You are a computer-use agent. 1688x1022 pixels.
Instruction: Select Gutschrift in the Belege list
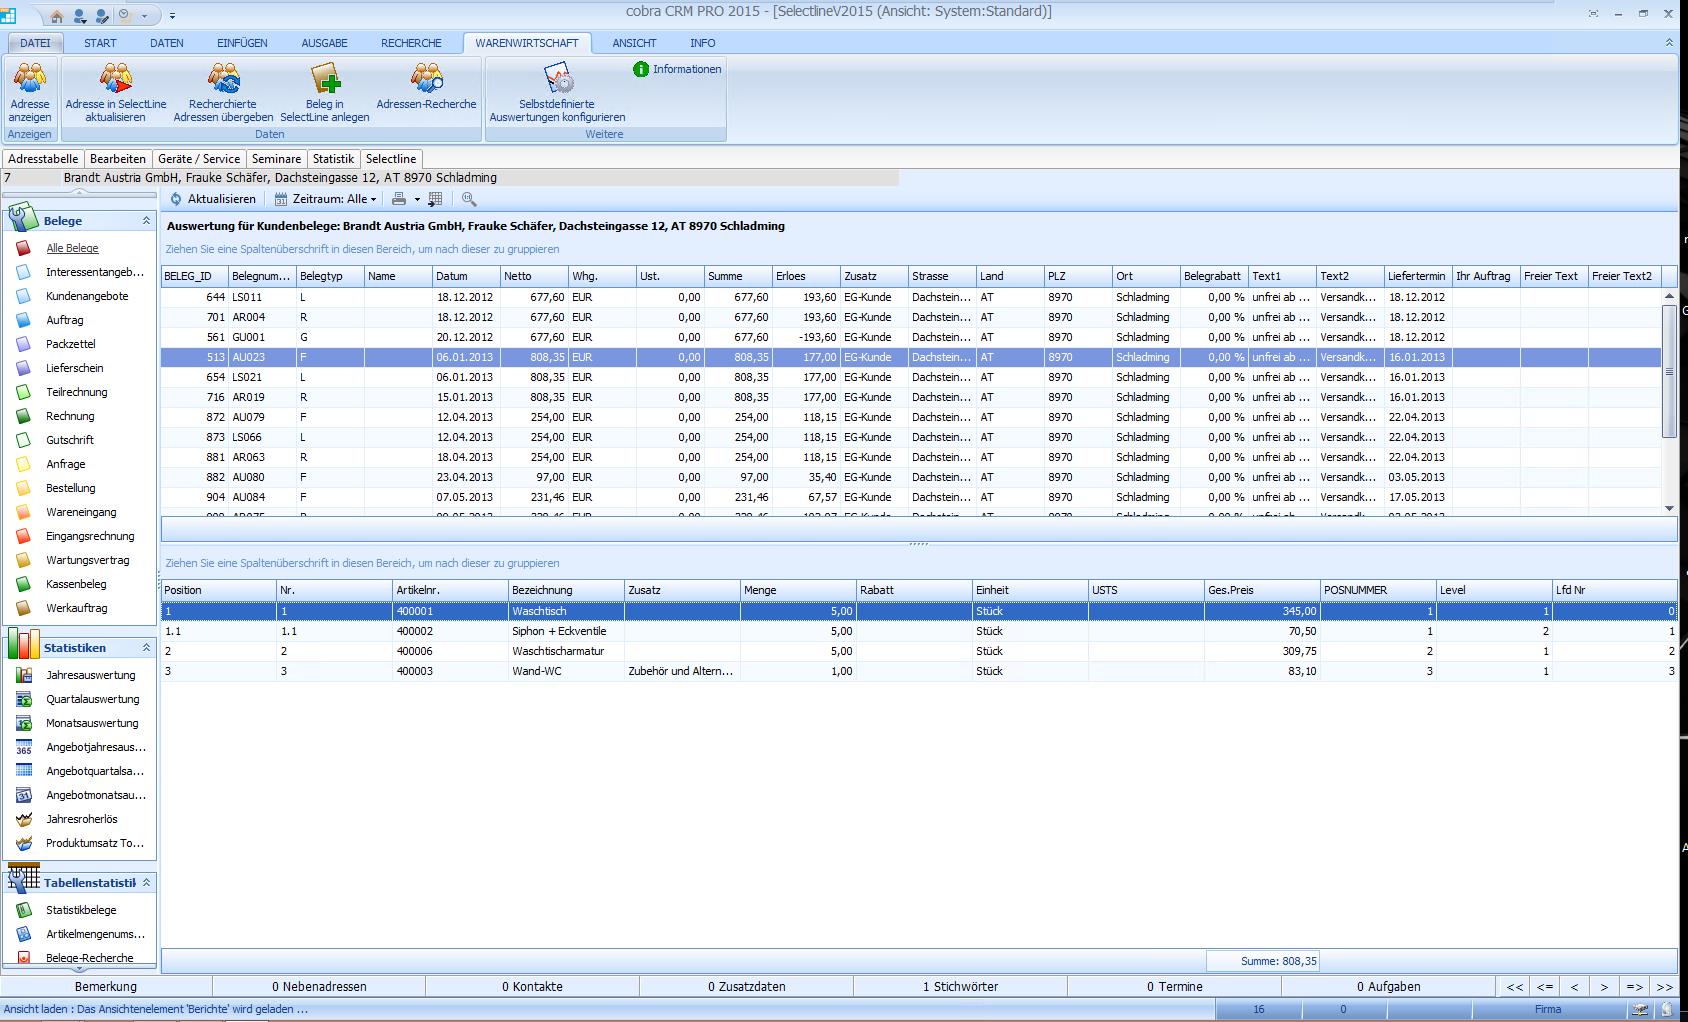point(70,440)
